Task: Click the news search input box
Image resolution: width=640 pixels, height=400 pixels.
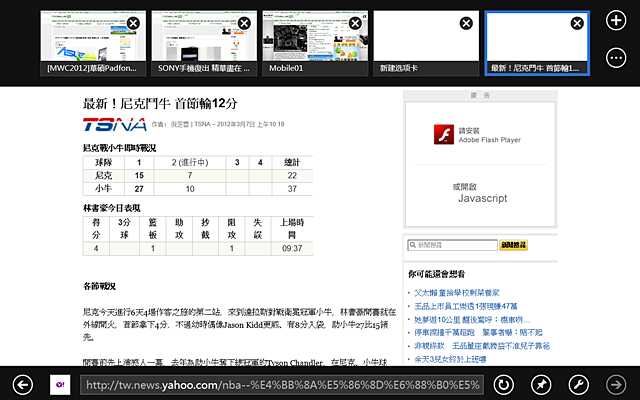Action: [x=452, y=245]
